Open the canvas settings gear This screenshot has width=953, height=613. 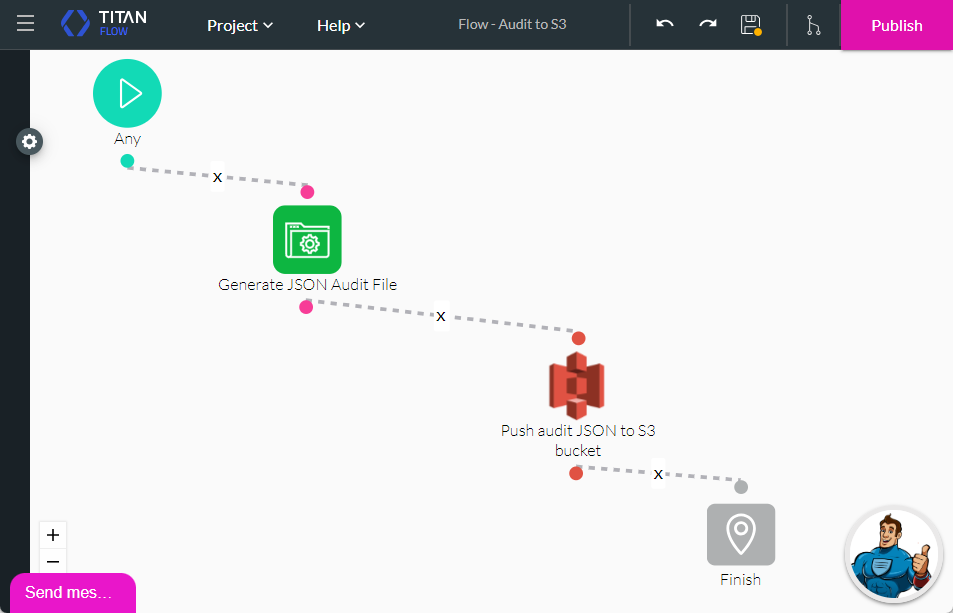29,141
